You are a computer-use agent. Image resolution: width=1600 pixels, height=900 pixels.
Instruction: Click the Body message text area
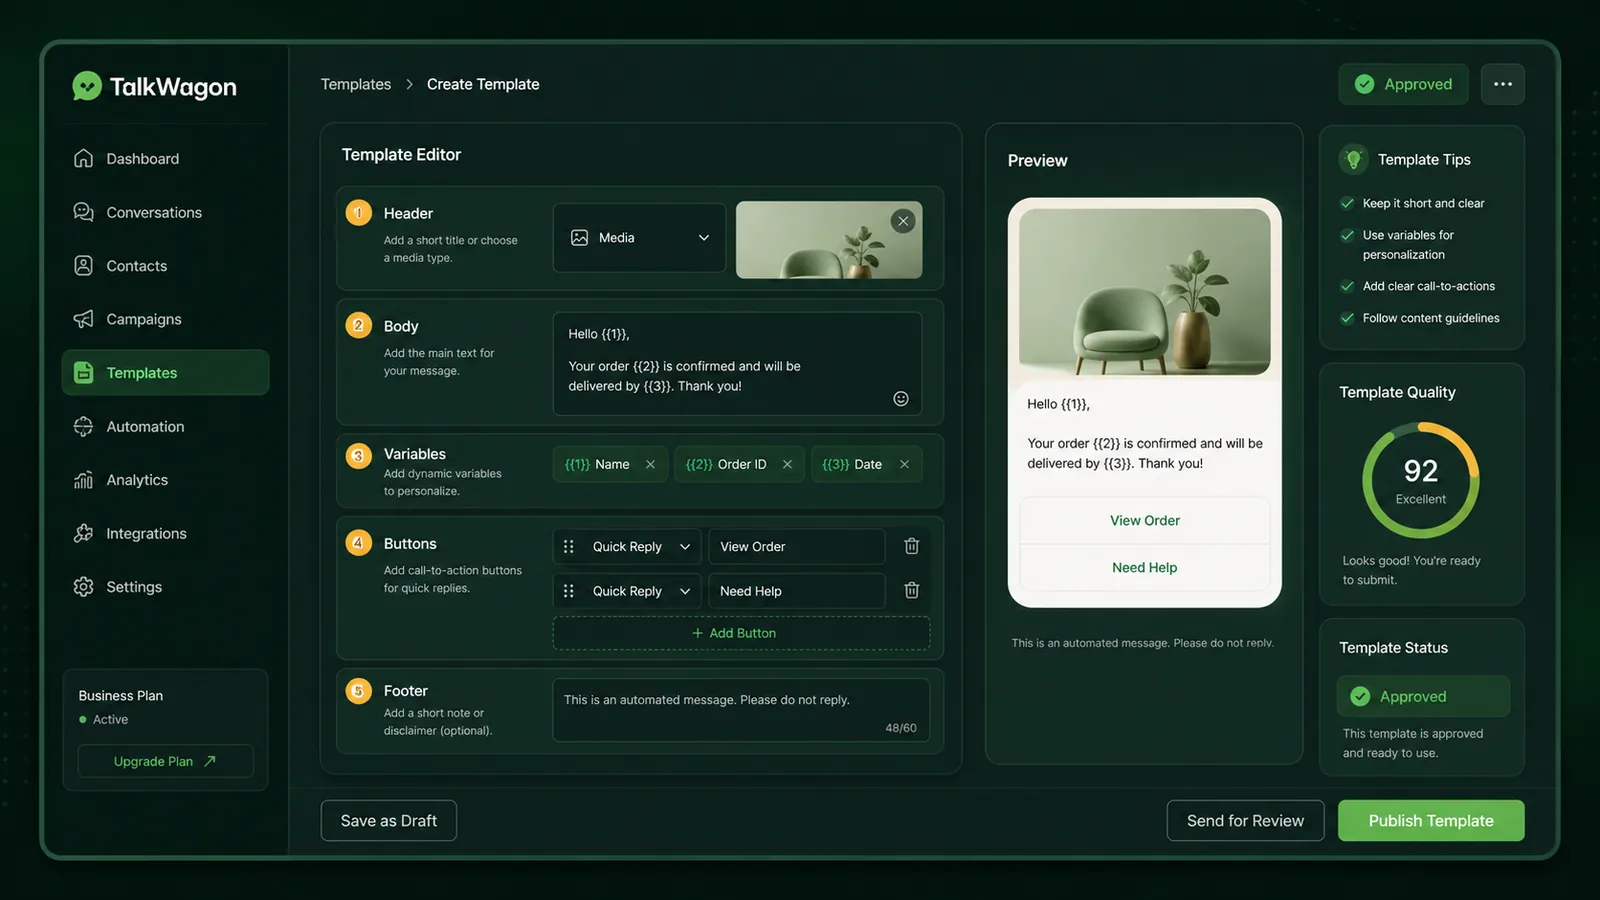(737, 363)
